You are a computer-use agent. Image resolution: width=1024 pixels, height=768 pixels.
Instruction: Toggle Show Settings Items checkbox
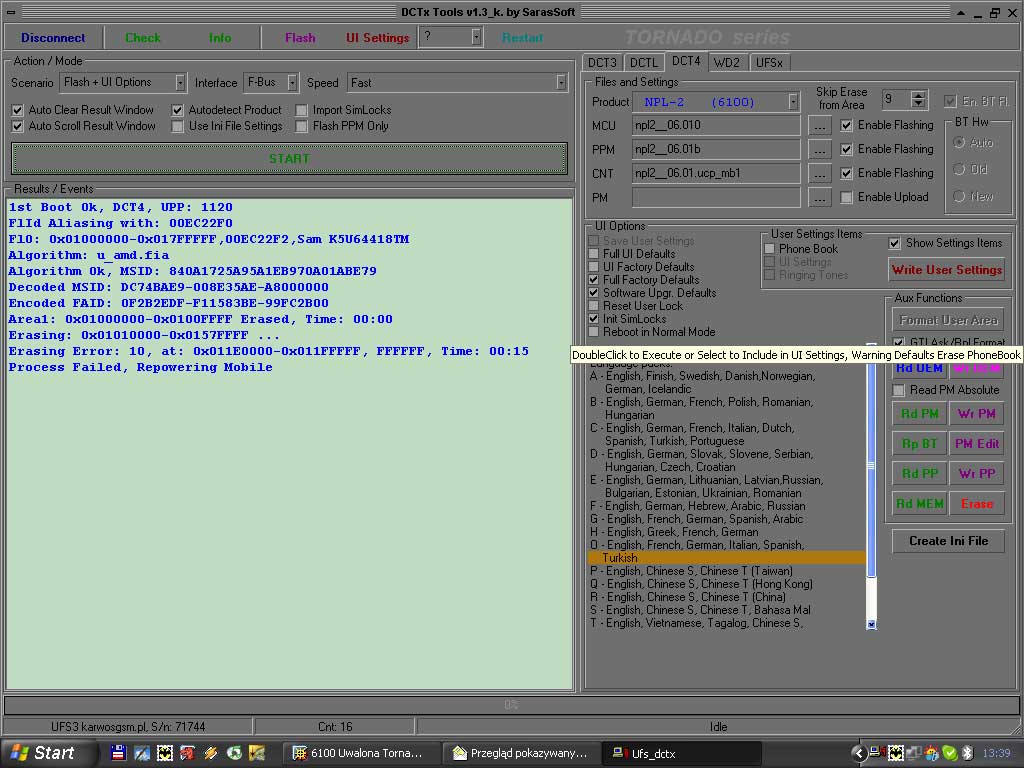tap(895, 243)
